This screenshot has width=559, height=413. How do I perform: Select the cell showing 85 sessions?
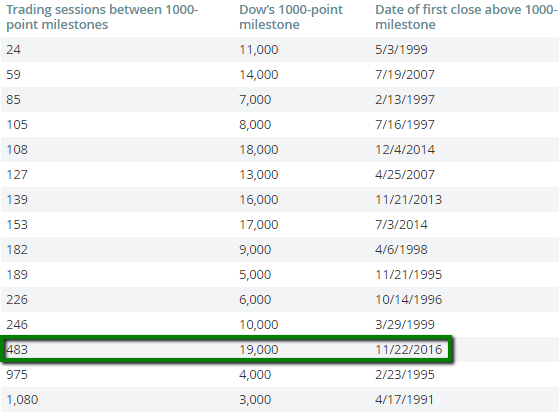[14, 100]
